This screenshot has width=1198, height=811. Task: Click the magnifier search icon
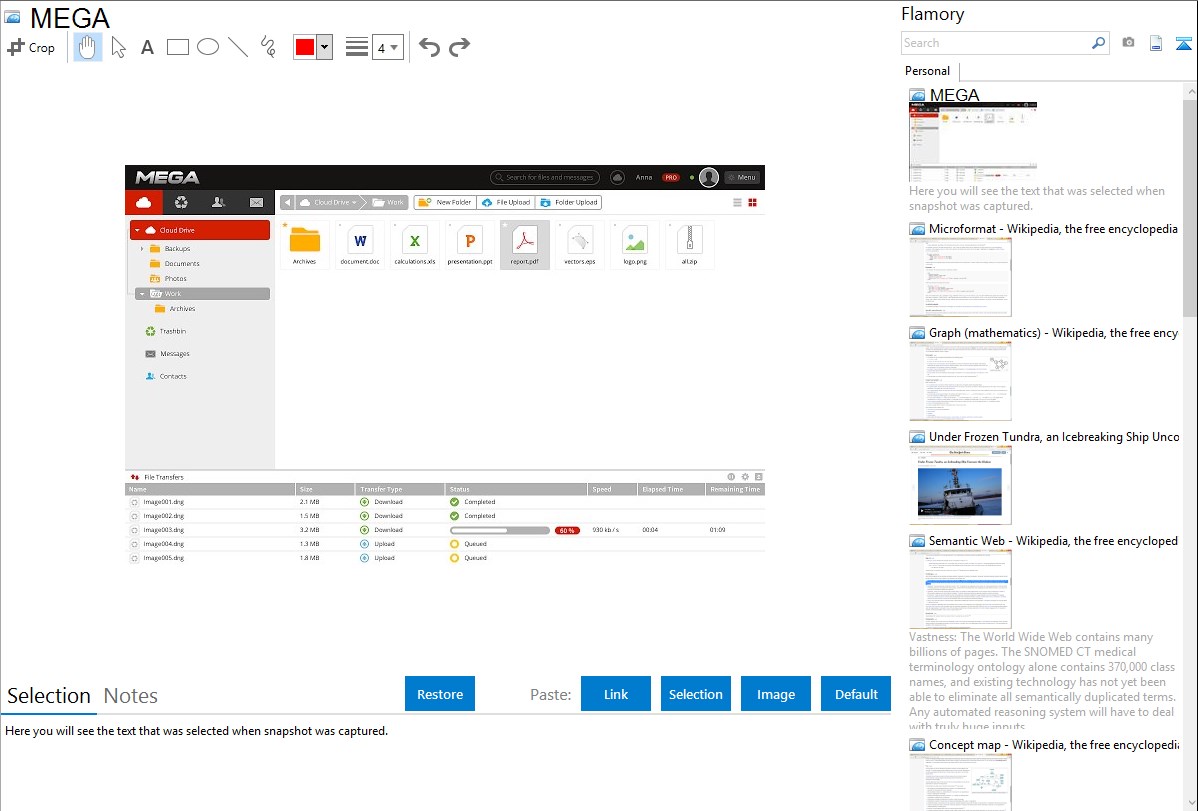(1098, 43)
